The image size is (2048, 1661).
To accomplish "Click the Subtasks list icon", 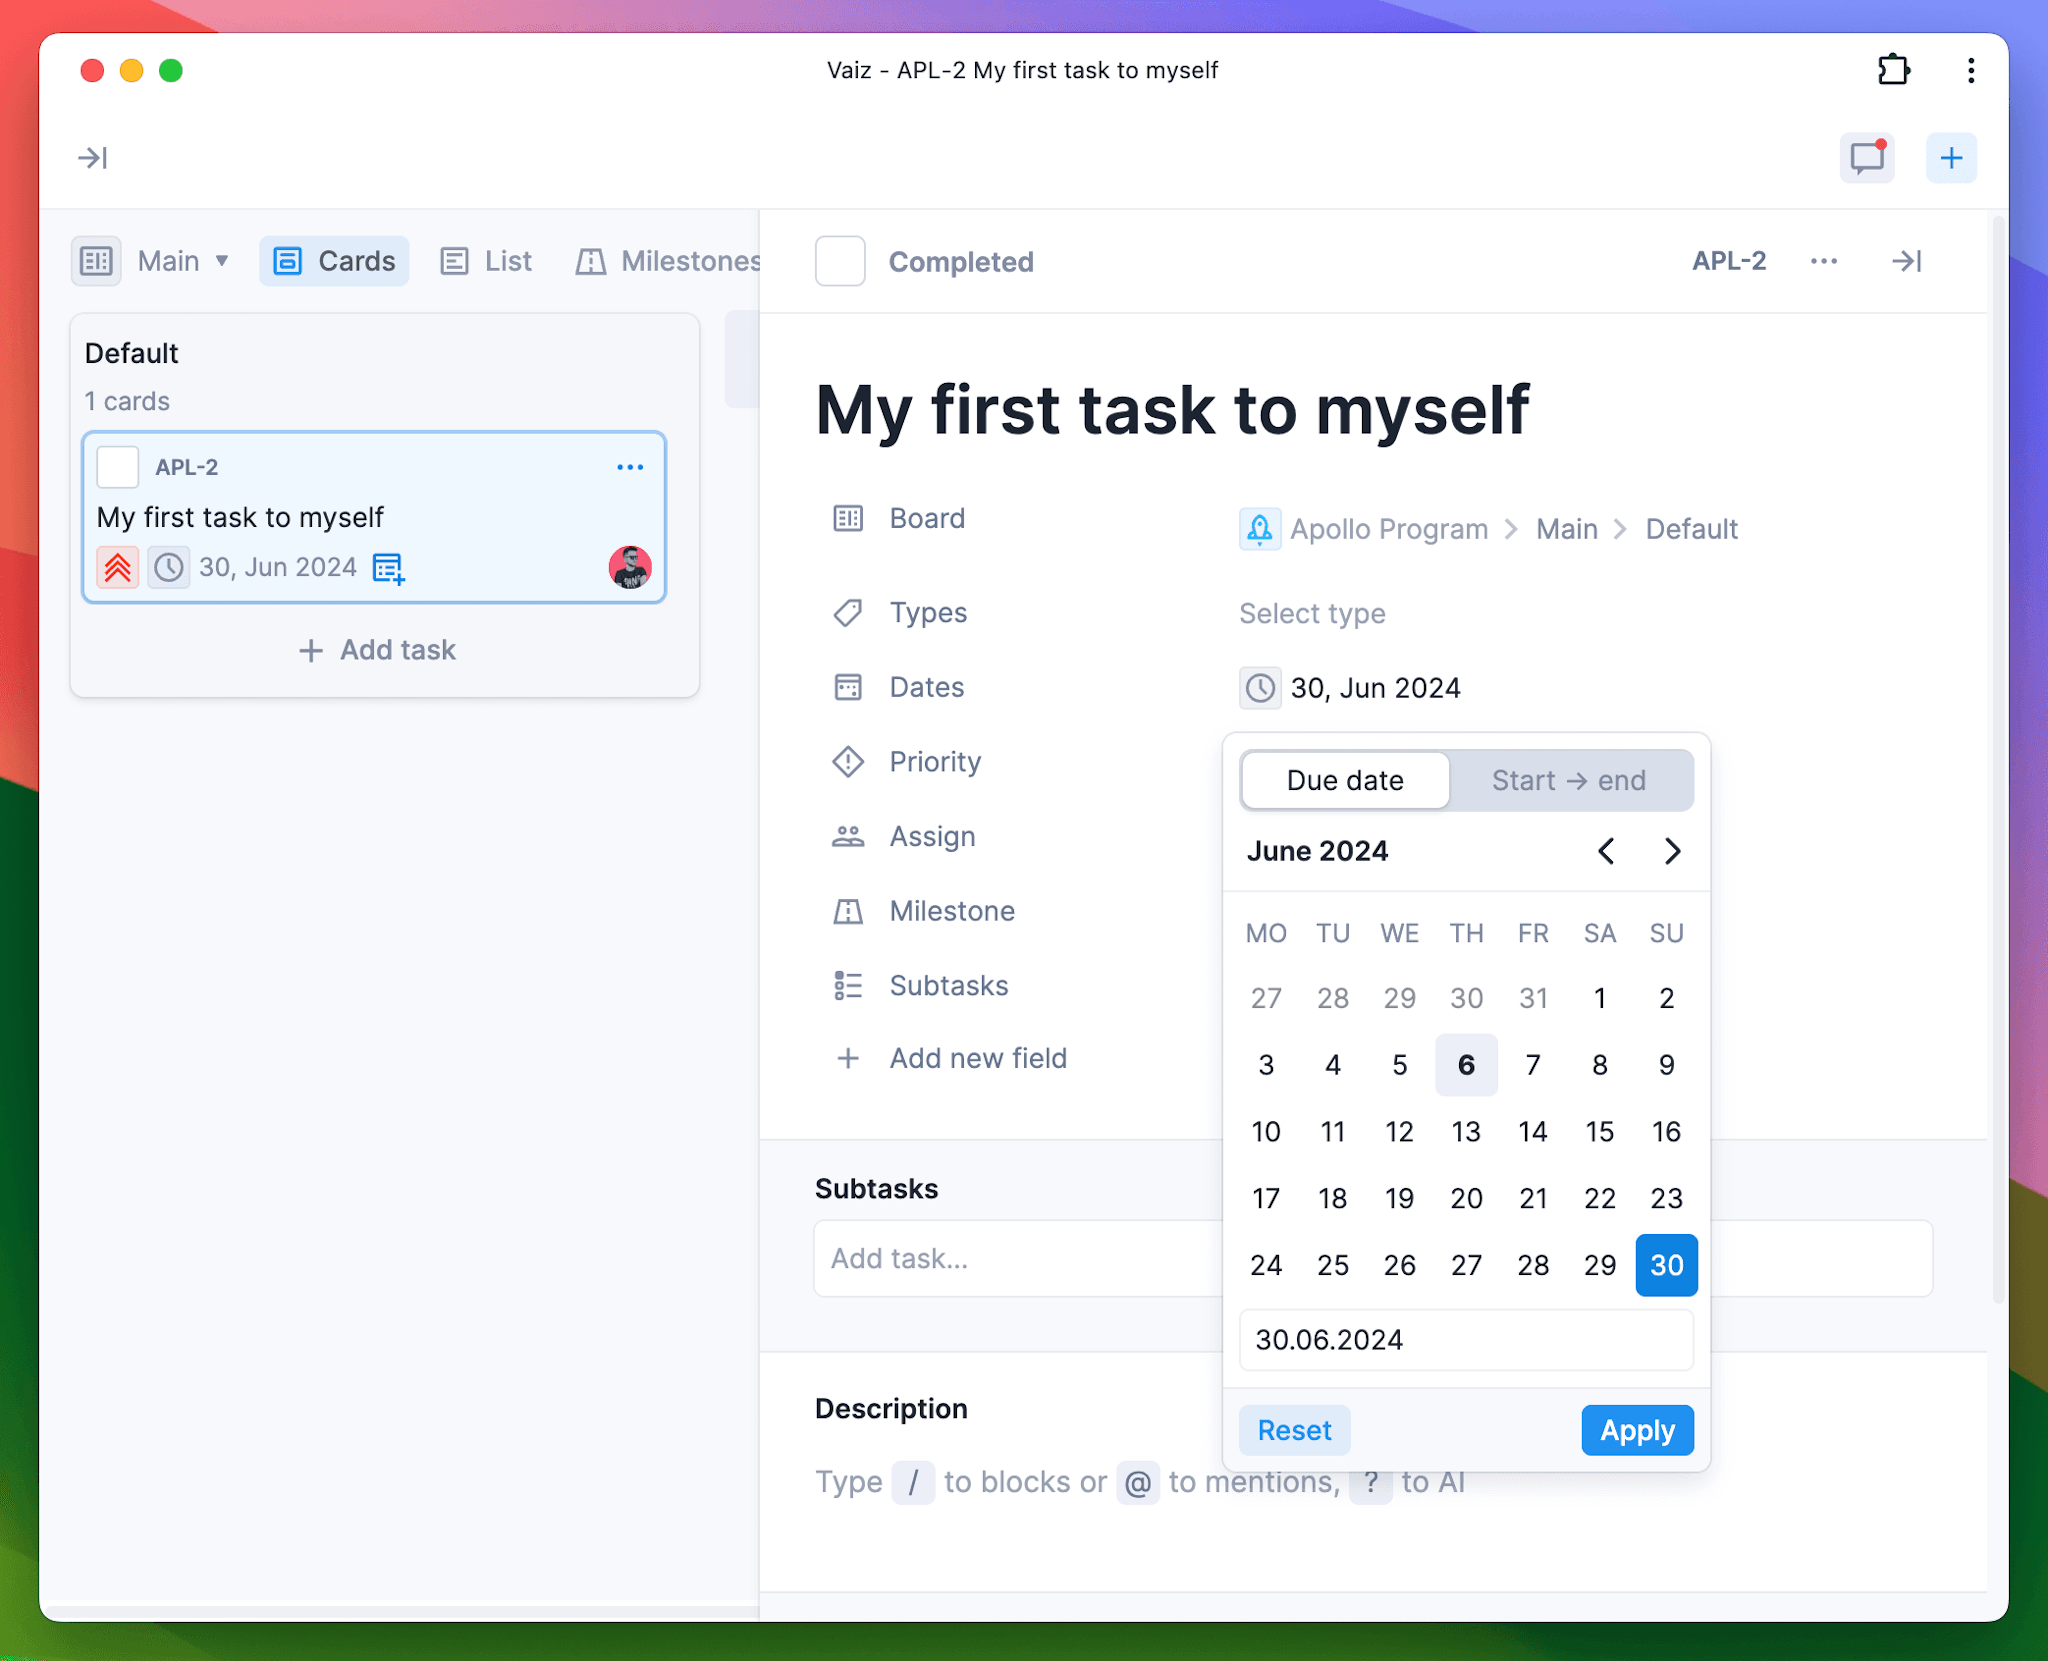I will coord(846,985).
